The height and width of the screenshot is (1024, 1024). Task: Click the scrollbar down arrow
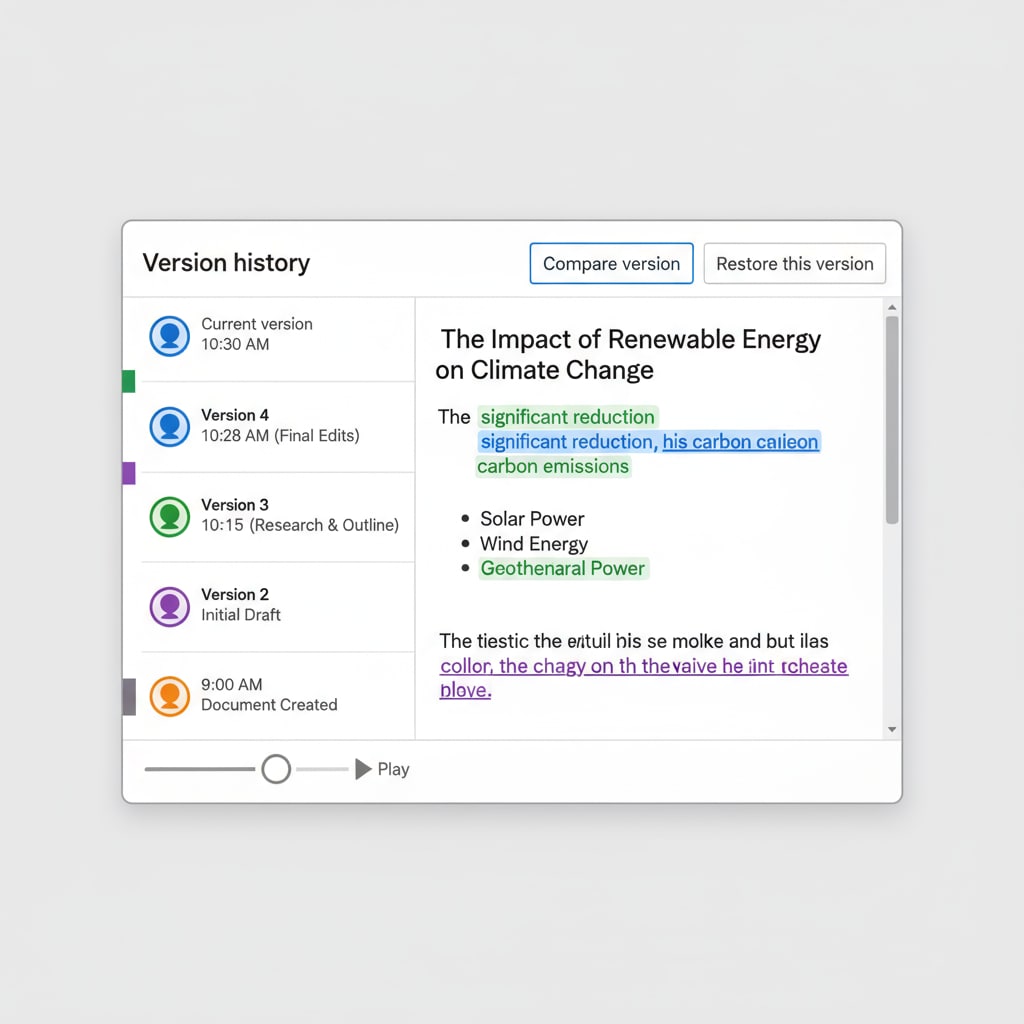click(x=892, y=730)
